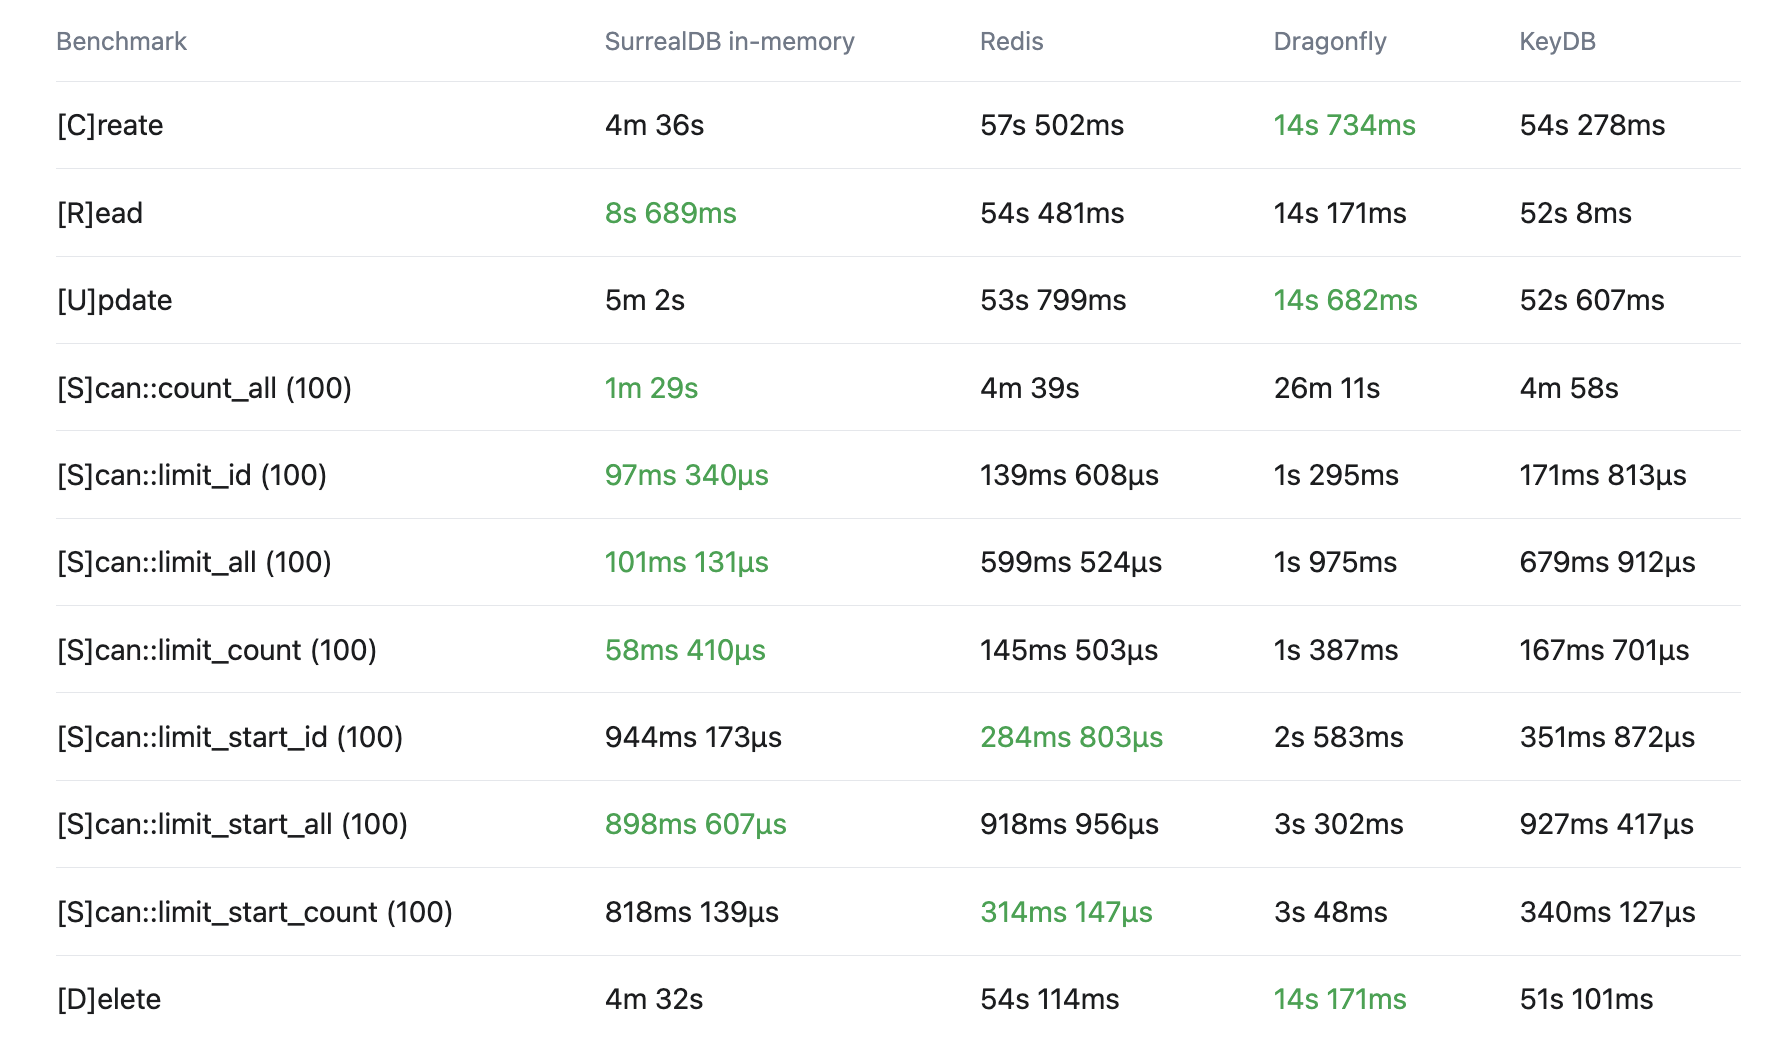Screen dimensions: 1774x1052
Task: Click the KeyDB column header
Action: tap(1557, 41)
